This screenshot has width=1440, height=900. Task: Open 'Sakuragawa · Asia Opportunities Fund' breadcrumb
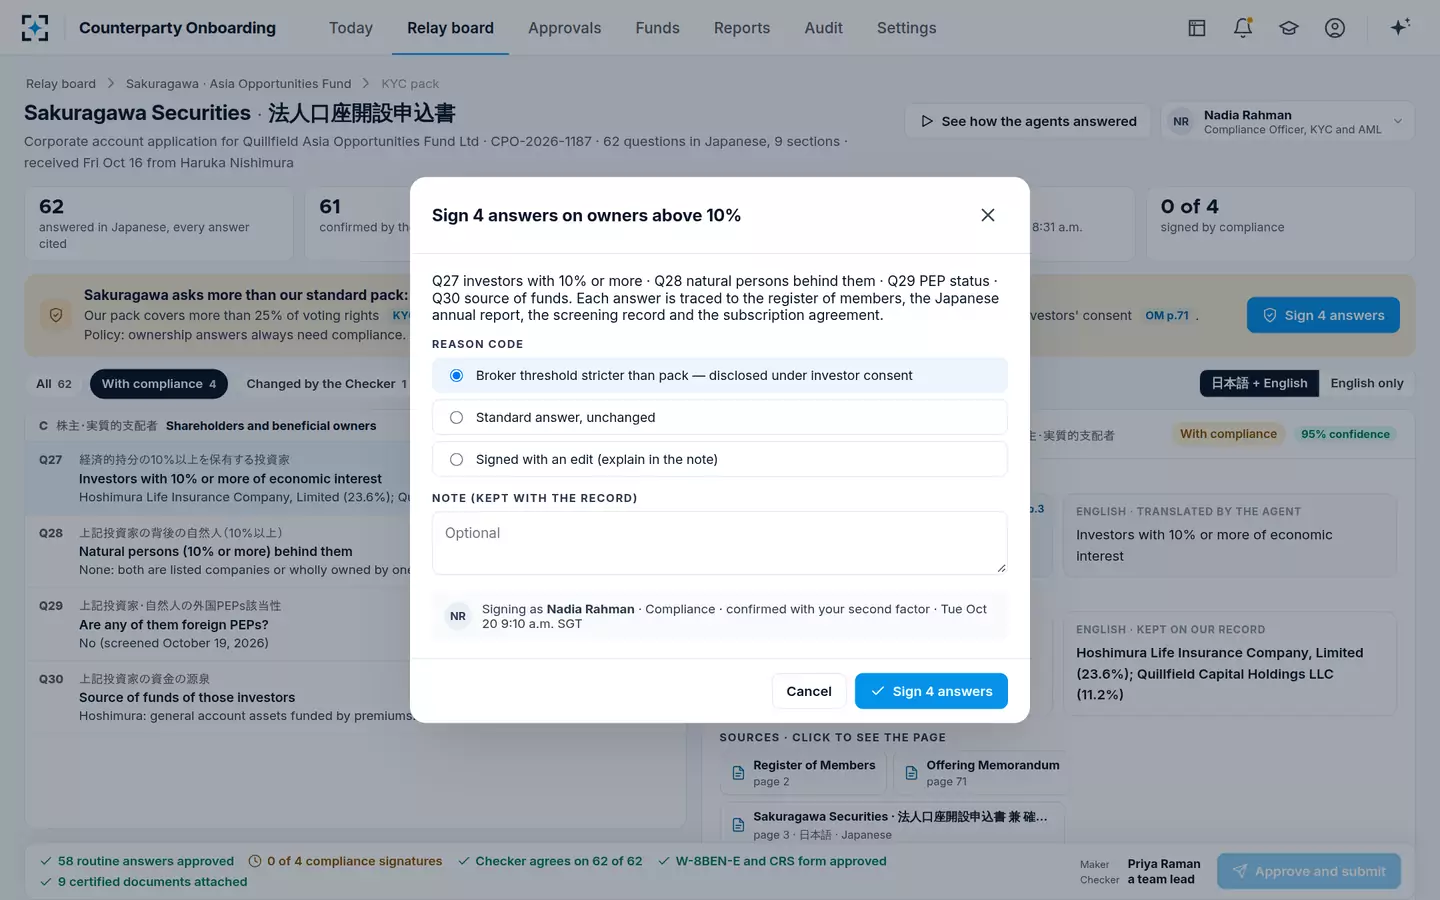(x=238, y=84)
